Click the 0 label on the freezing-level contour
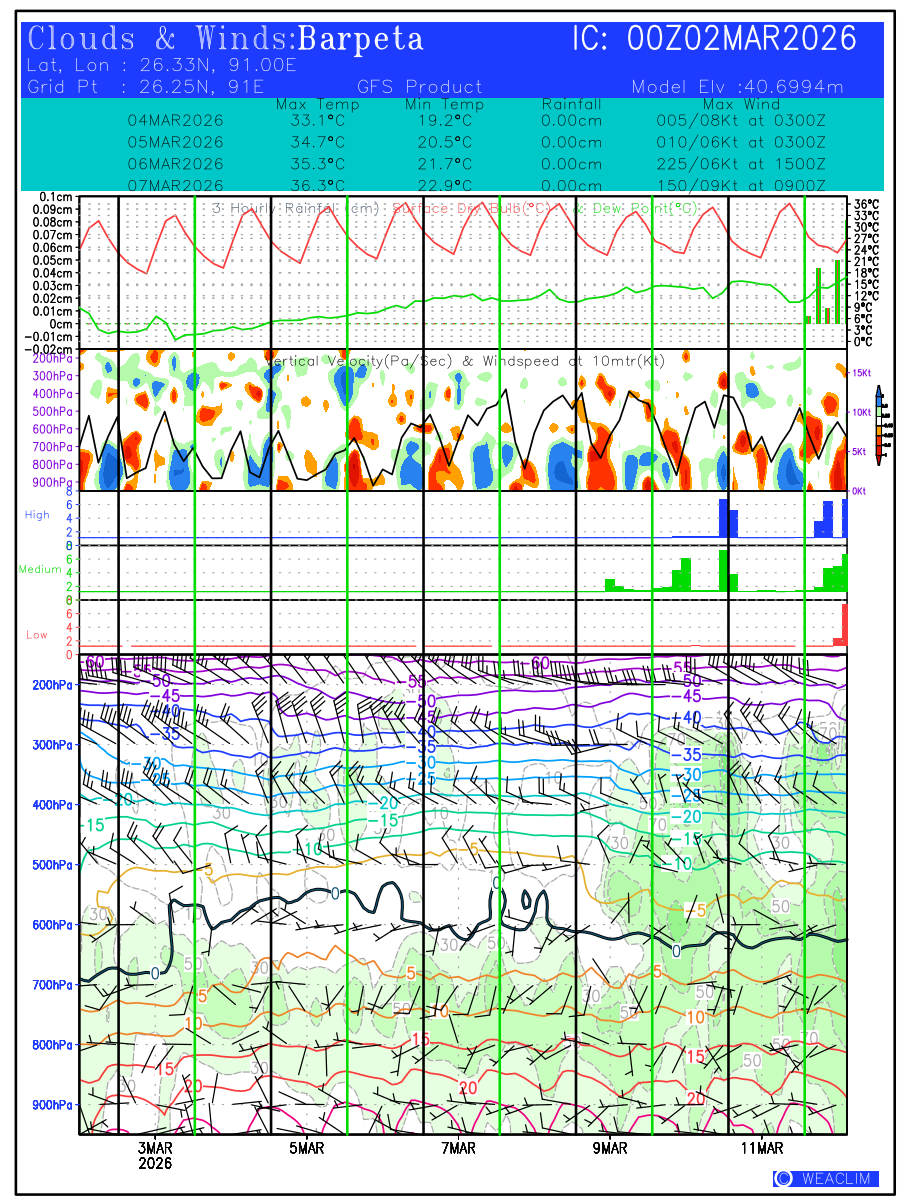This screenshot has width=900, height=1200. point(155,972)
